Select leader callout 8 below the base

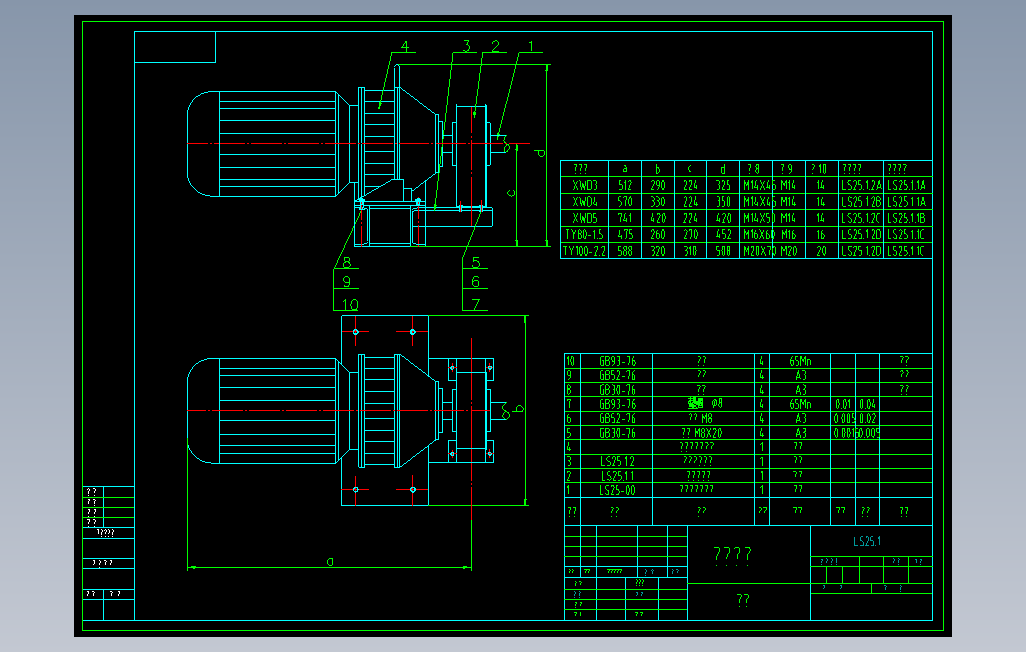[347, 263]
